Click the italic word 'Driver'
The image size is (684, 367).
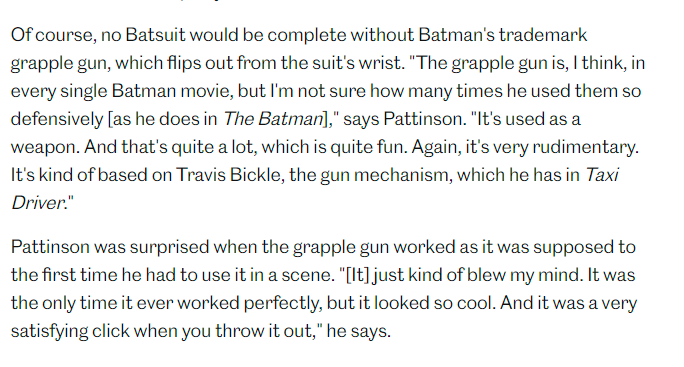tap(38, 202)
